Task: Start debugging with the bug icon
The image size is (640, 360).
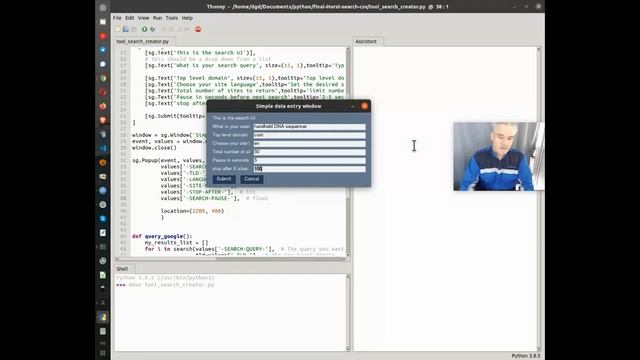Action: coord(153,29)
